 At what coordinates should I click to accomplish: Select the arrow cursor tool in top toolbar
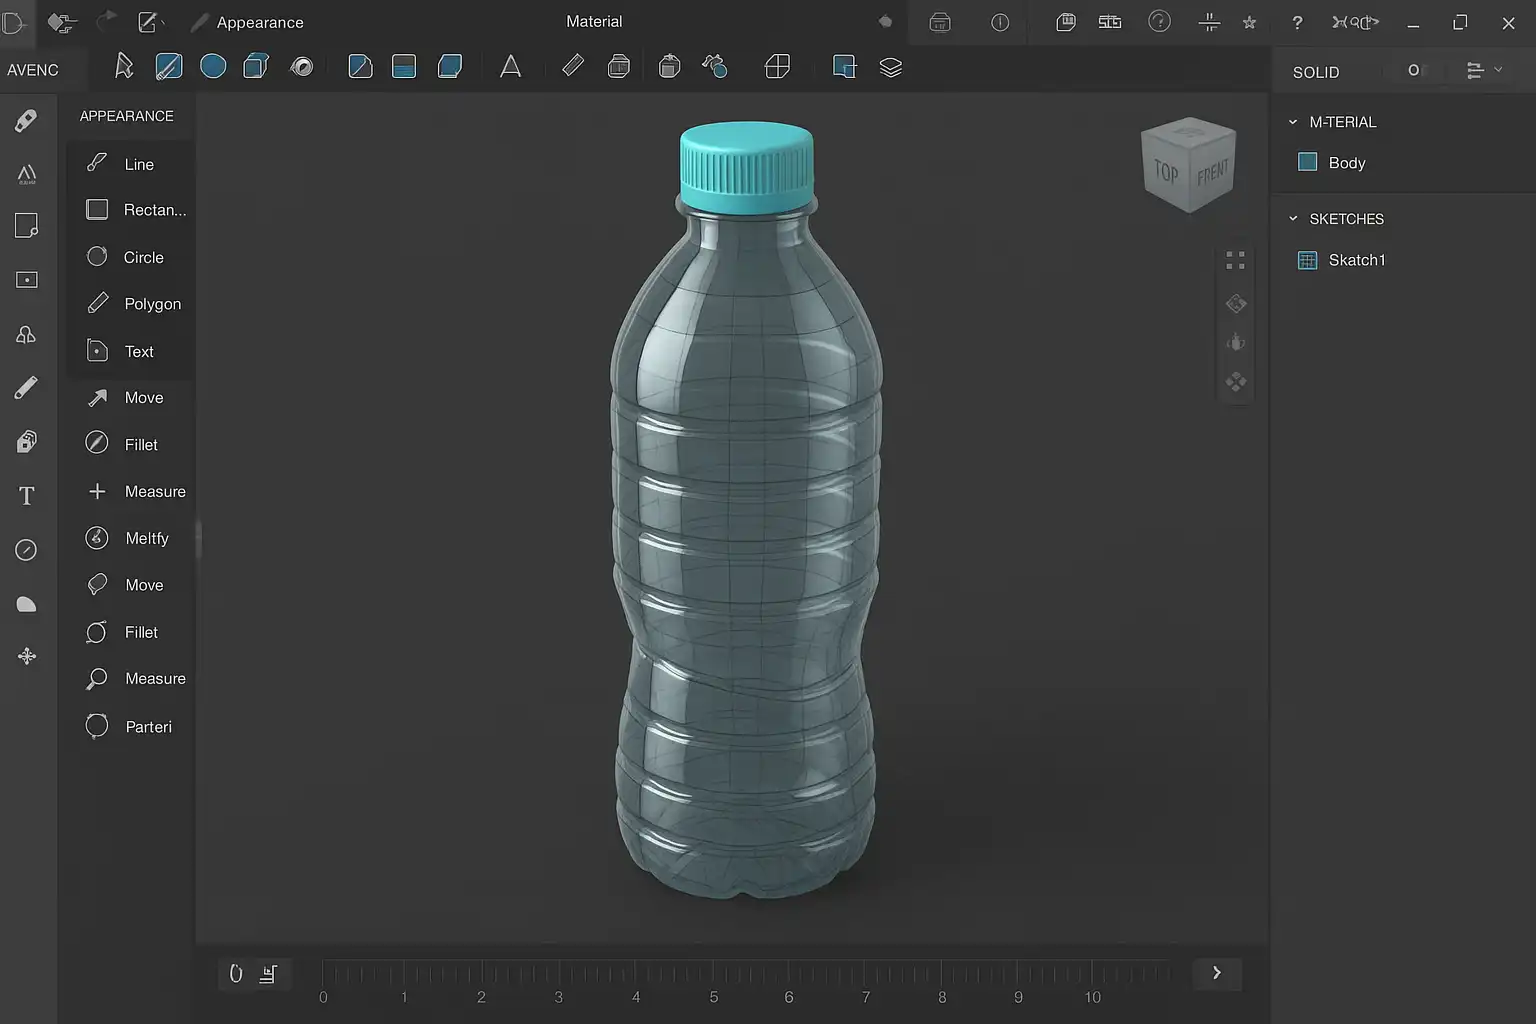coord(124,67)
